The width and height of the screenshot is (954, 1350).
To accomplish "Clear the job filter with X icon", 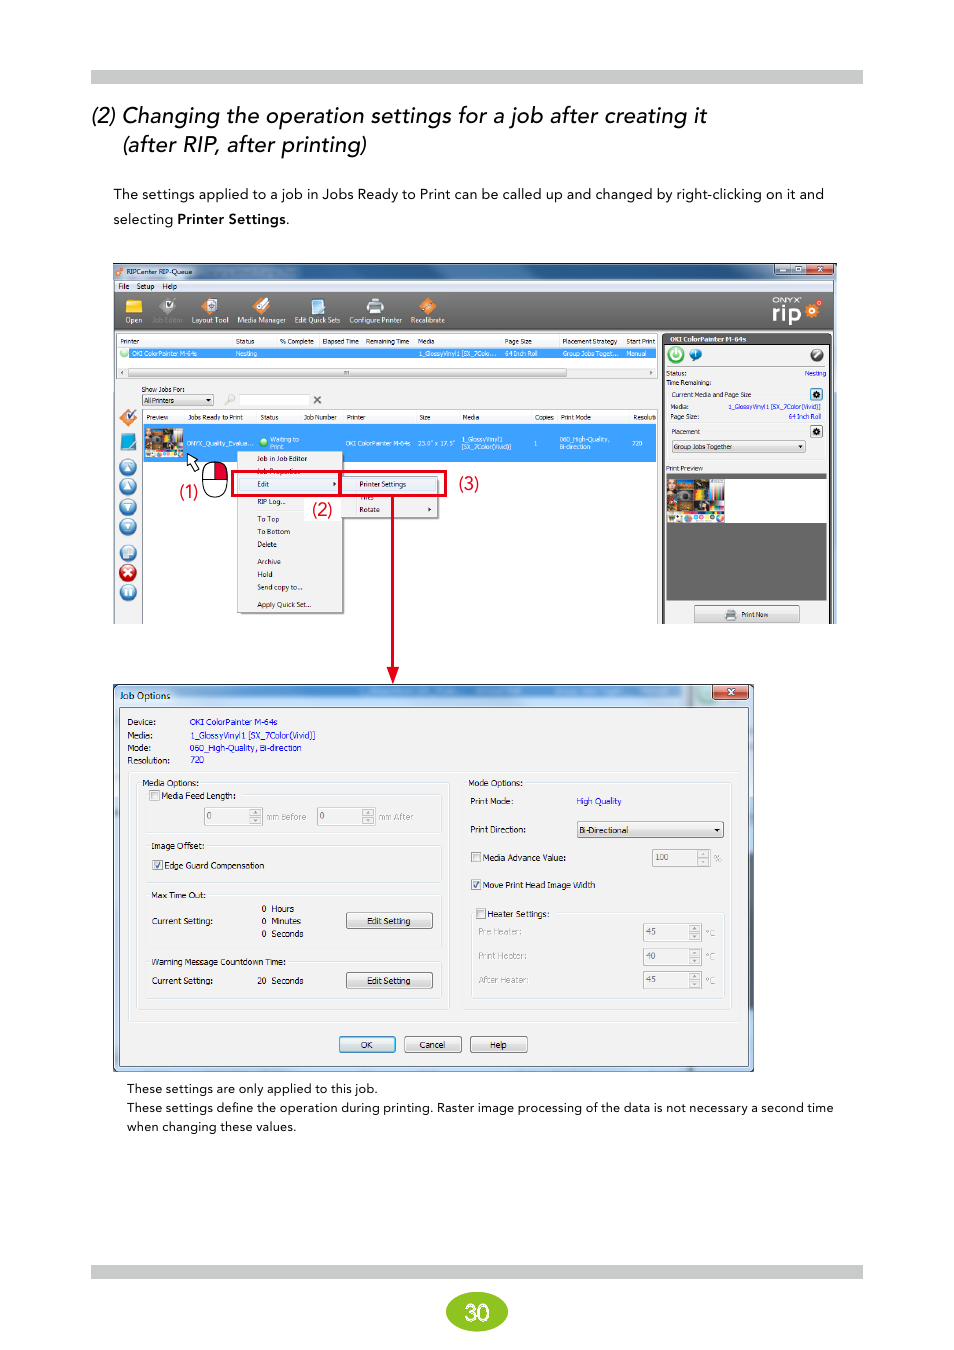I will pos(317,400).
